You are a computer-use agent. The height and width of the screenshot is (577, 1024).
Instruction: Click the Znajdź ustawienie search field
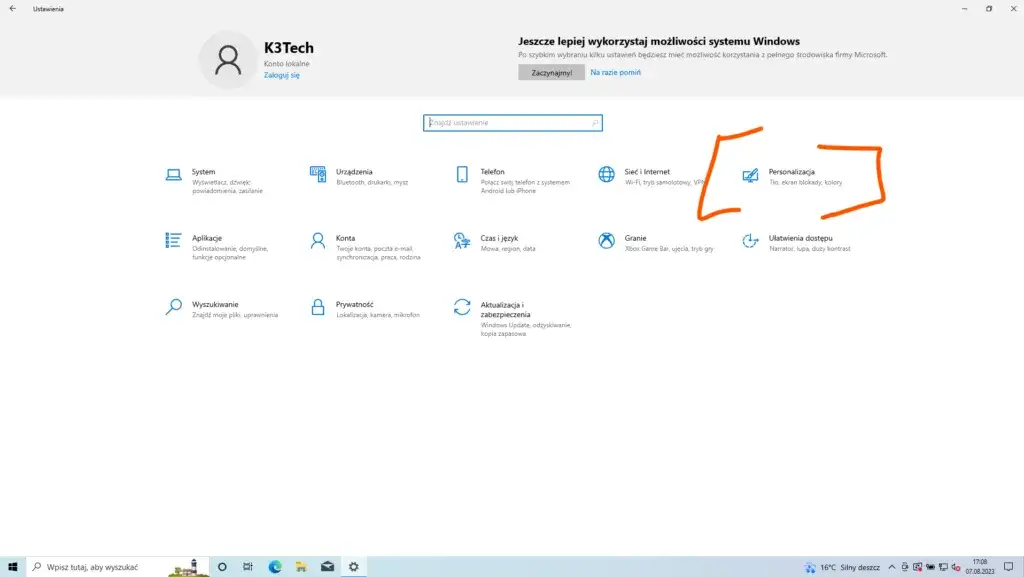[x=512, y=122]
